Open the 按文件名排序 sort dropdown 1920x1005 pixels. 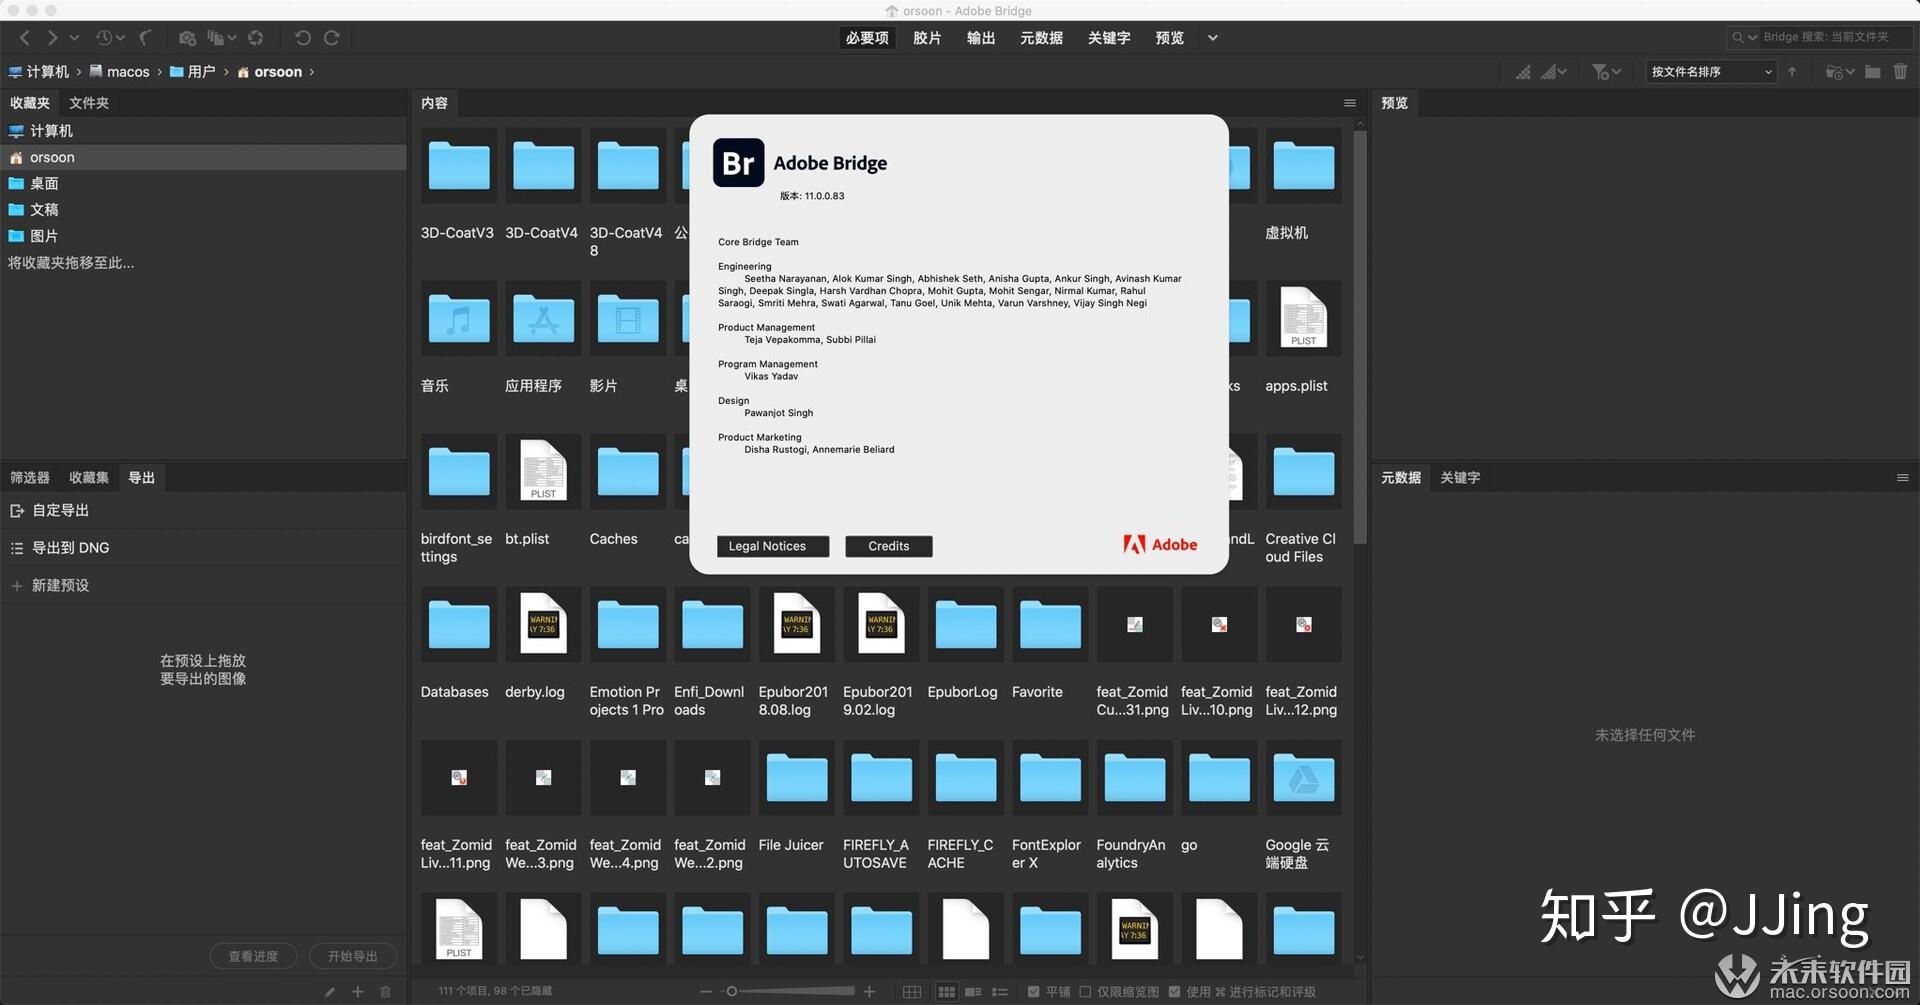[1710, 72]
